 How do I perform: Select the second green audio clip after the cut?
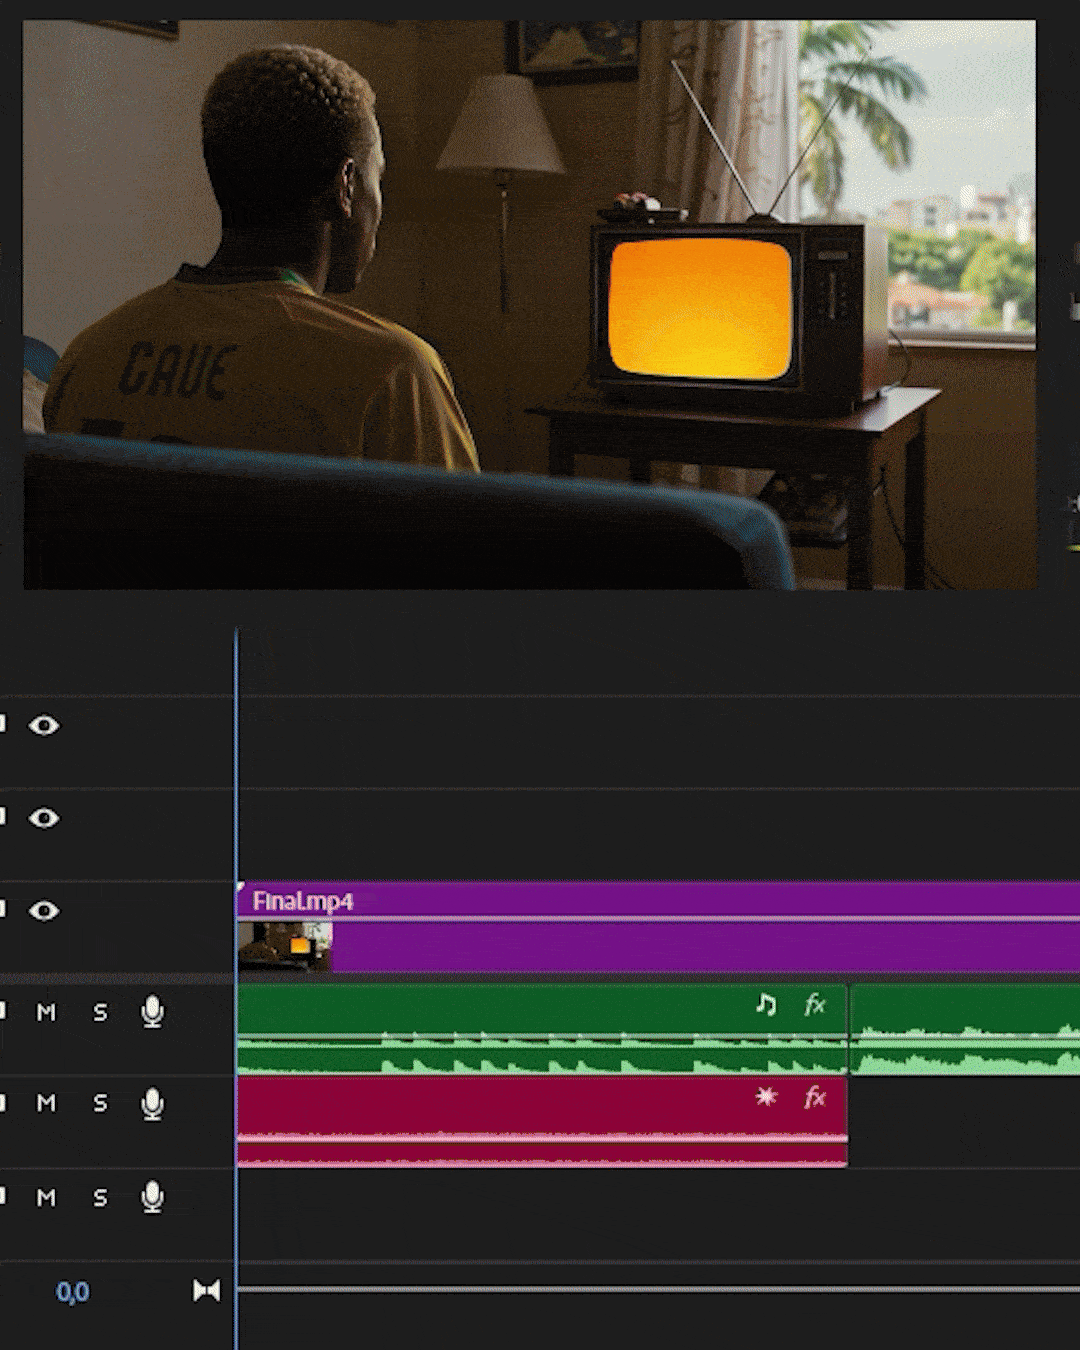pyautogui.click(x=965, y=1030)
